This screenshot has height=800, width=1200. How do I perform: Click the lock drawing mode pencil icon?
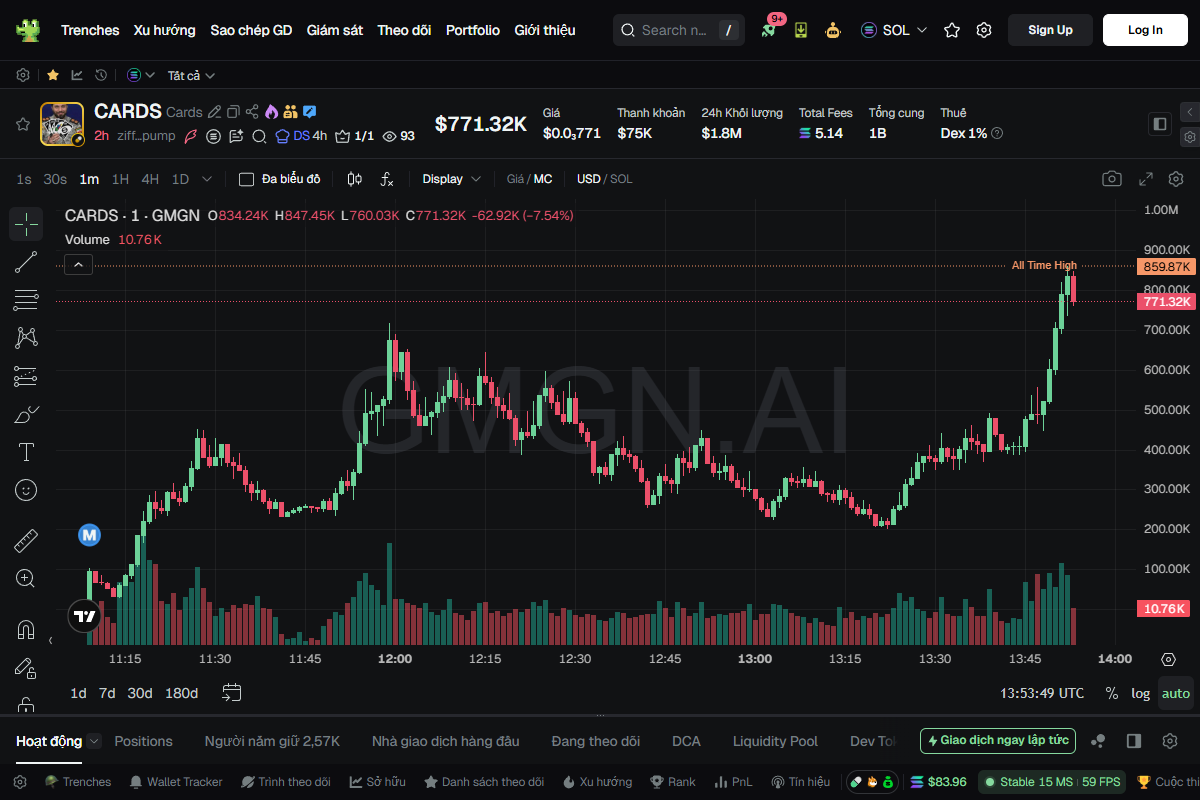pos(26,668)
